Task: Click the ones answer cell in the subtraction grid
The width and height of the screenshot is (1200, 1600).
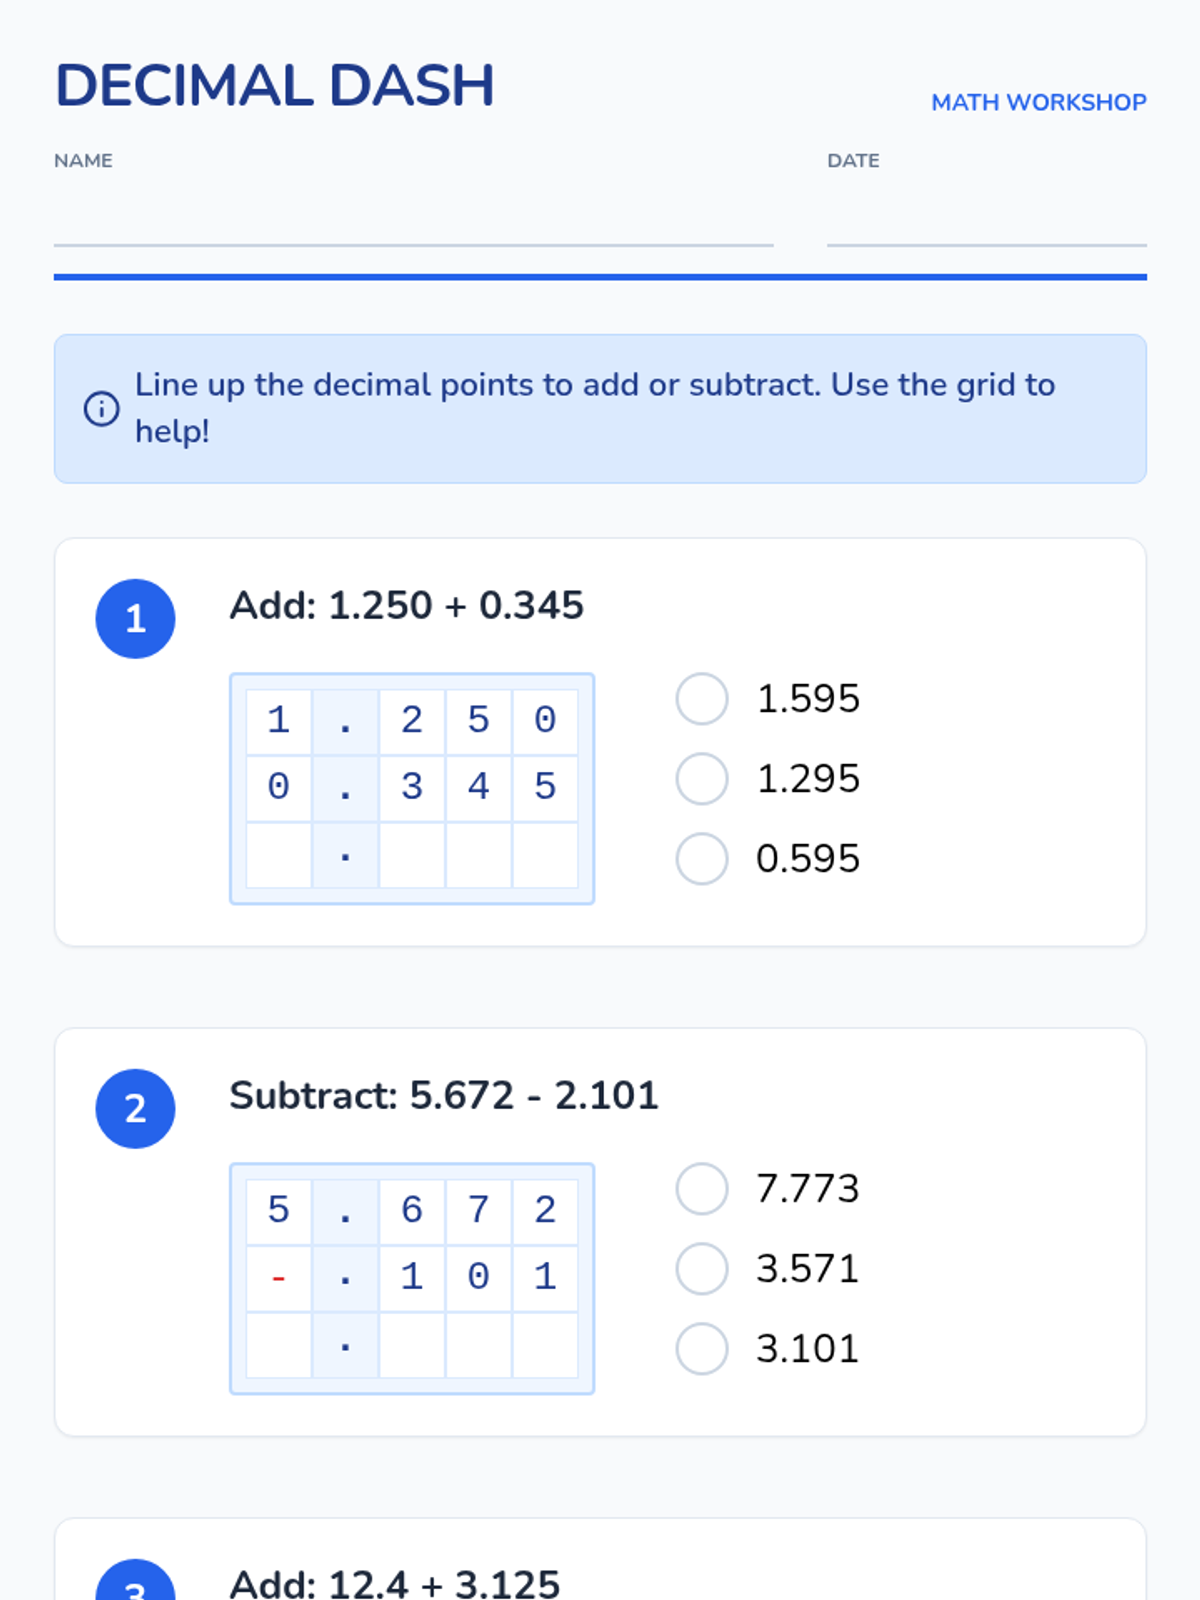Action: pyautogui.click(x=279, y=1346)
